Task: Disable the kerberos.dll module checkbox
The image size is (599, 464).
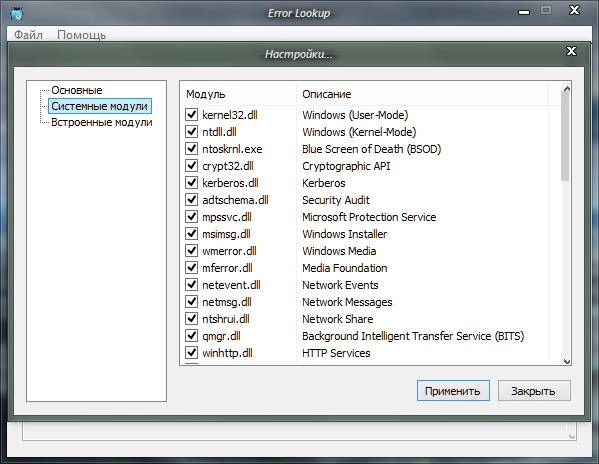Action: pos(191,183)
